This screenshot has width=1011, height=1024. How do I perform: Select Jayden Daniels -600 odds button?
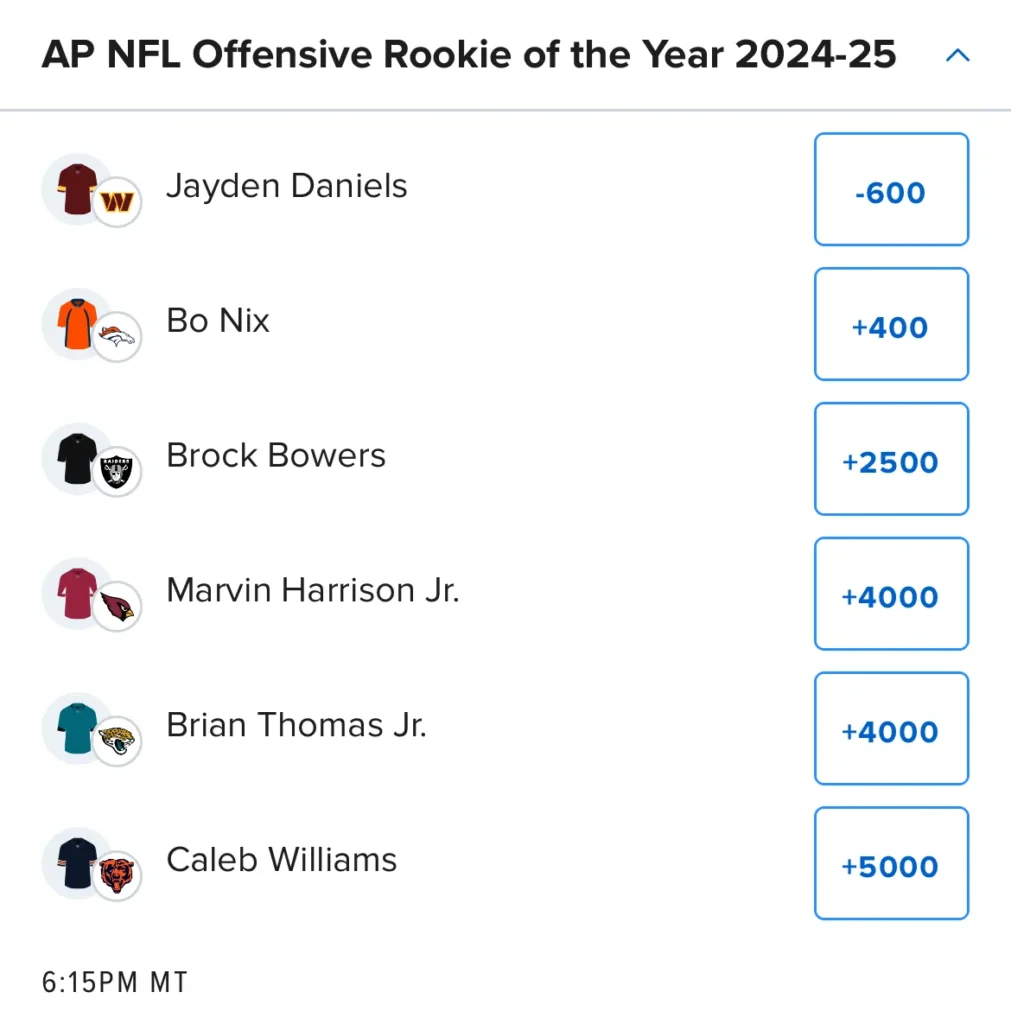tap(891, 189)
